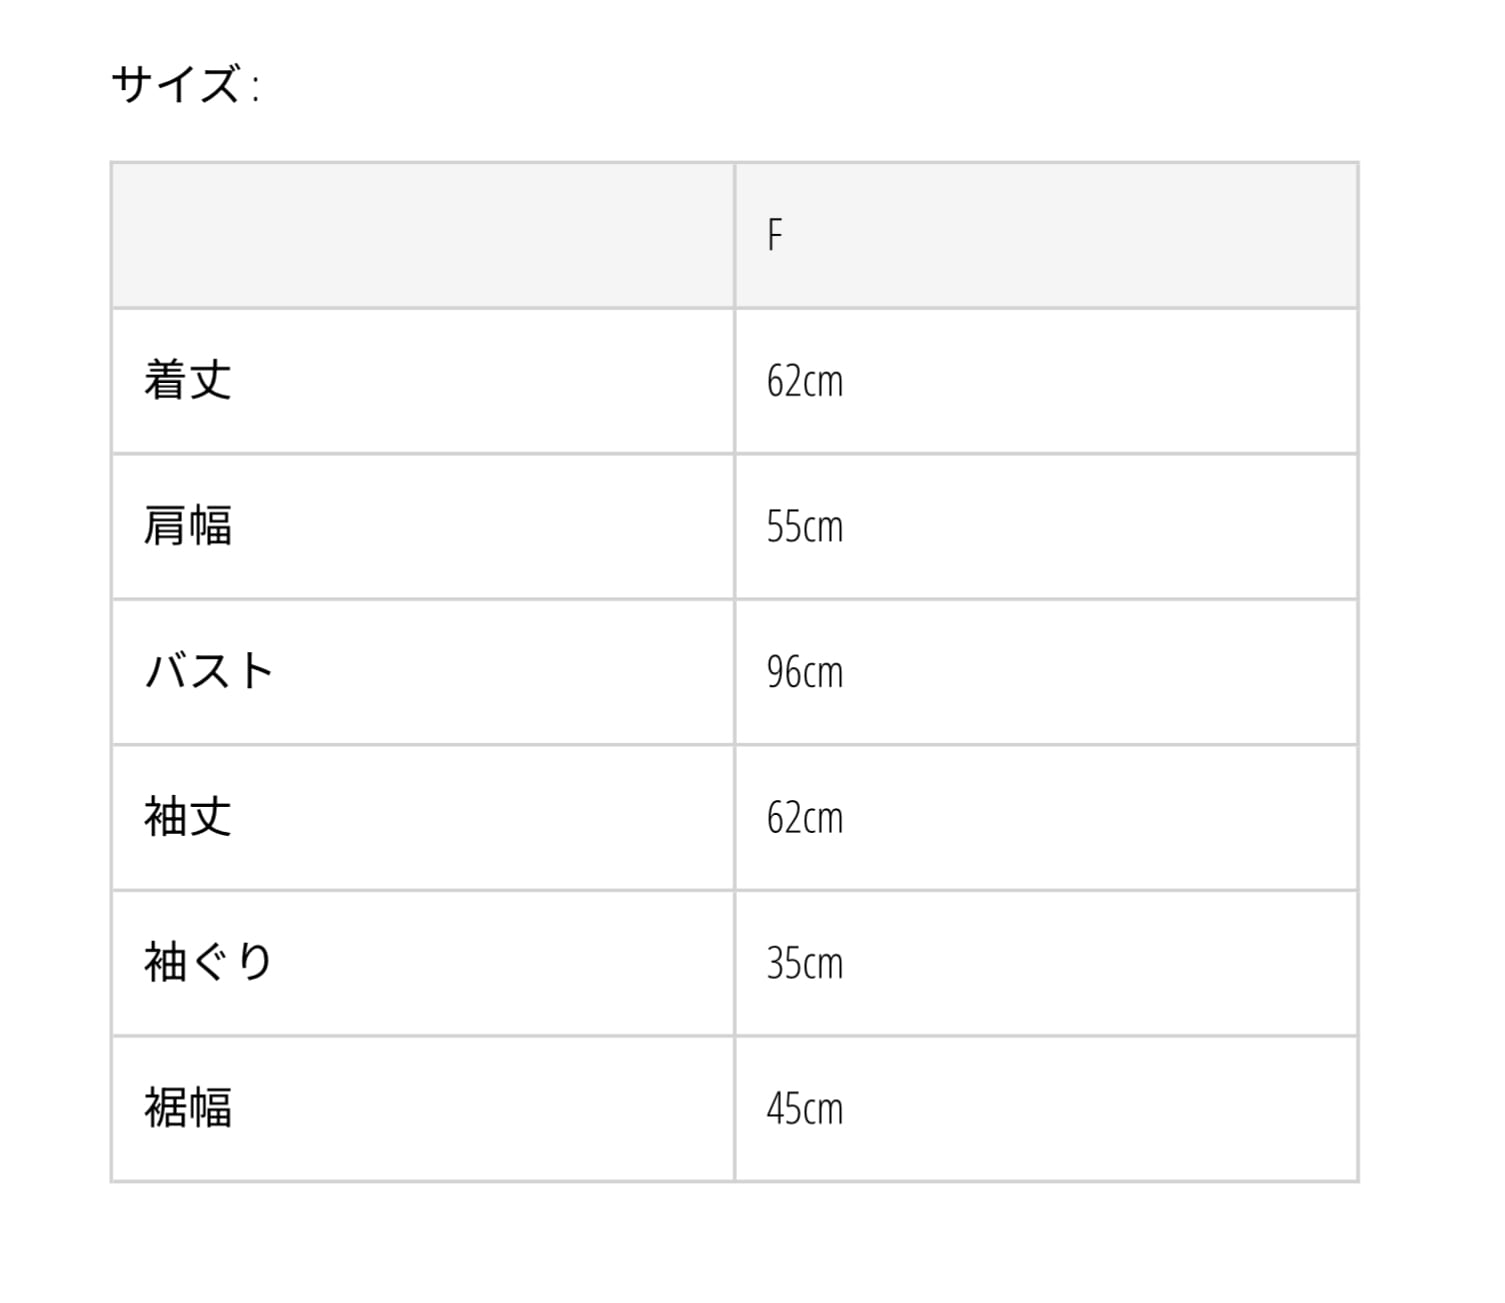Click the blank area below the size table
Image resolution: width=1505 pixels, height=1303 pixels.
(x=734, y=1243)
